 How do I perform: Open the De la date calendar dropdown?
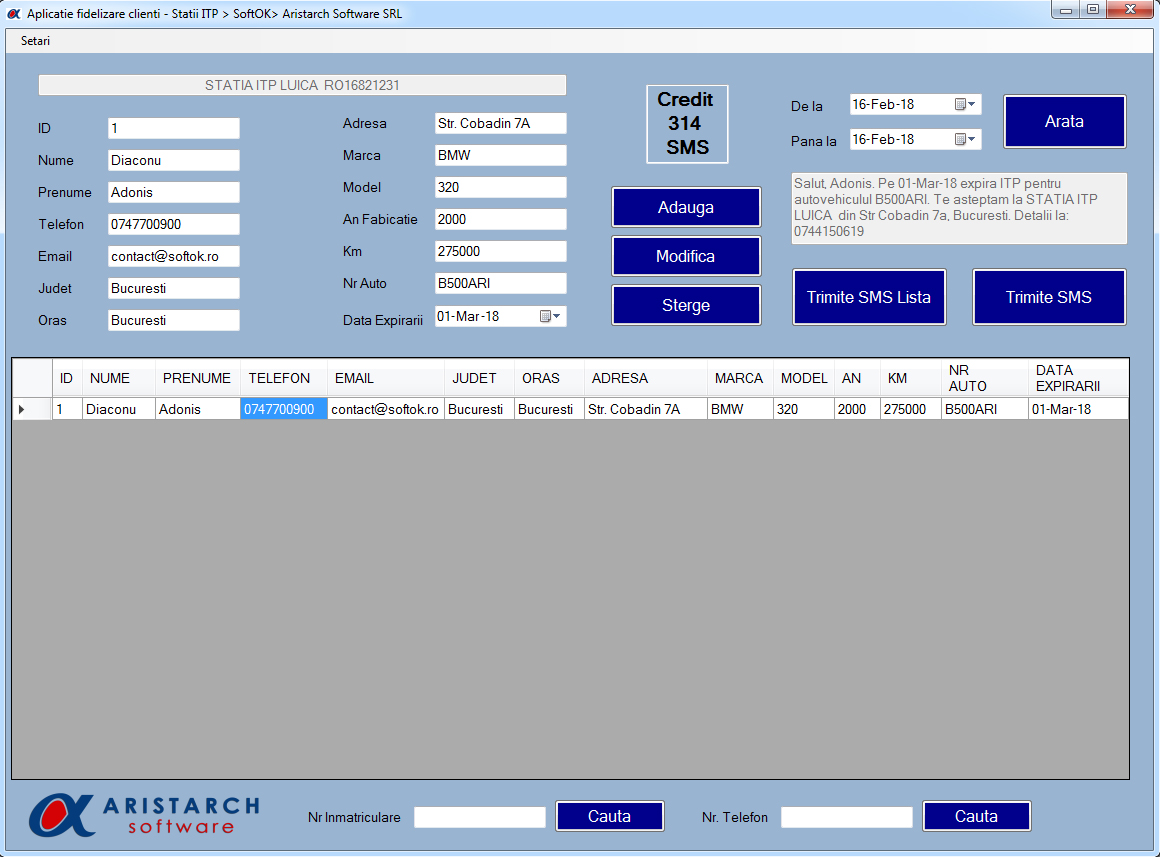click(965, 104)
